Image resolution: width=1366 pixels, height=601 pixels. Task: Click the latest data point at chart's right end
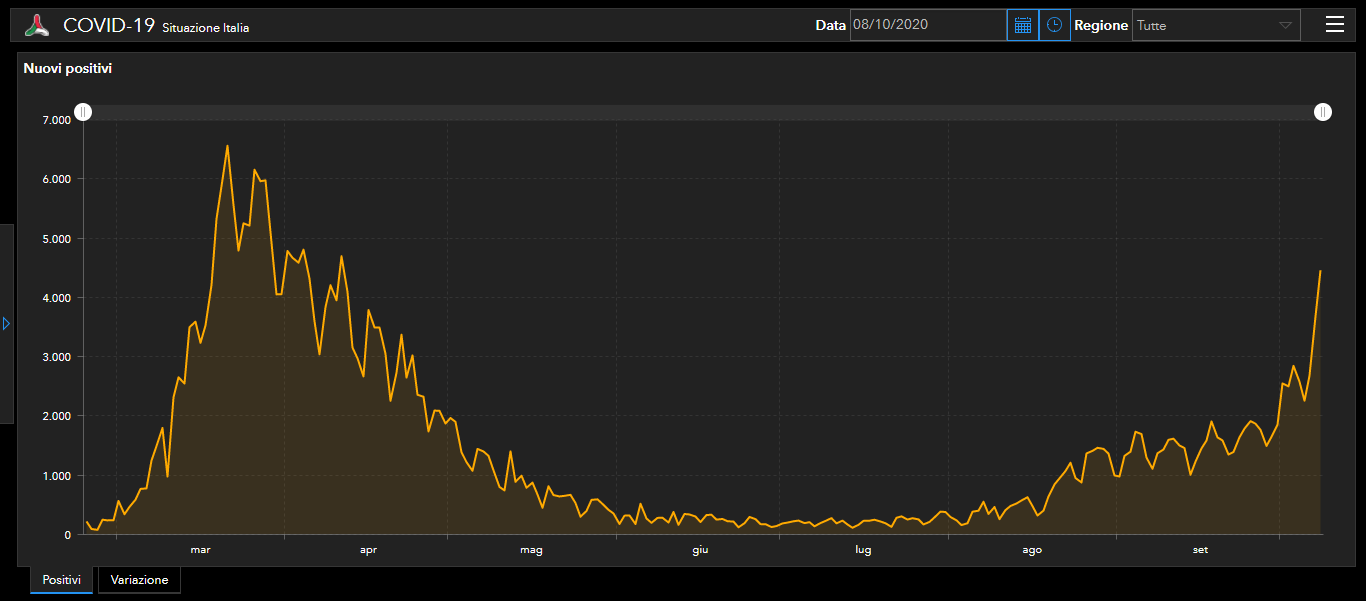(1320, 271)
